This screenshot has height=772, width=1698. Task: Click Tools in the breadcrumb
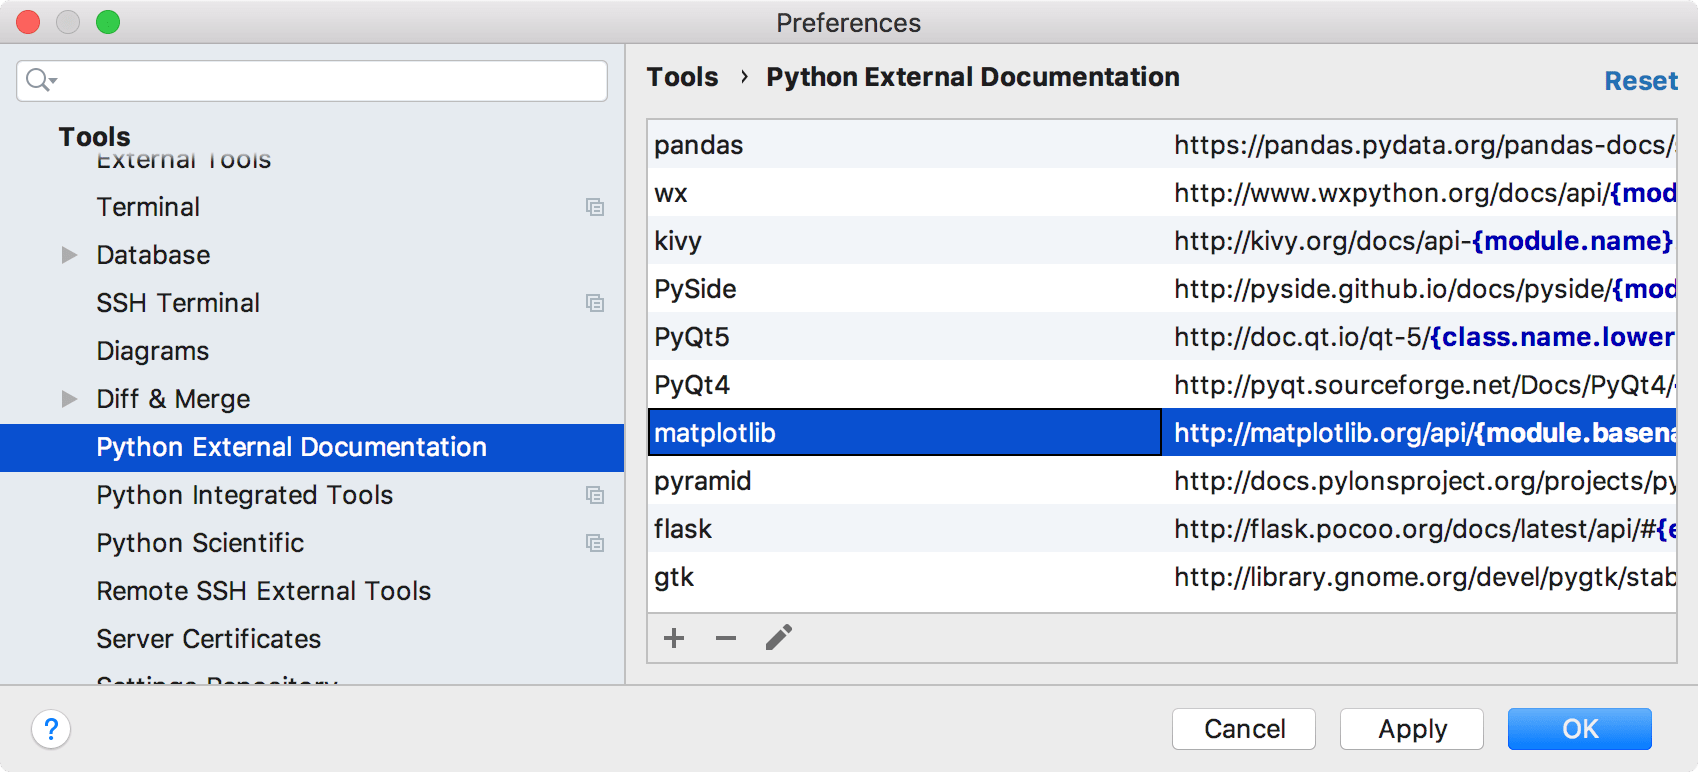[x=682, y=77]
